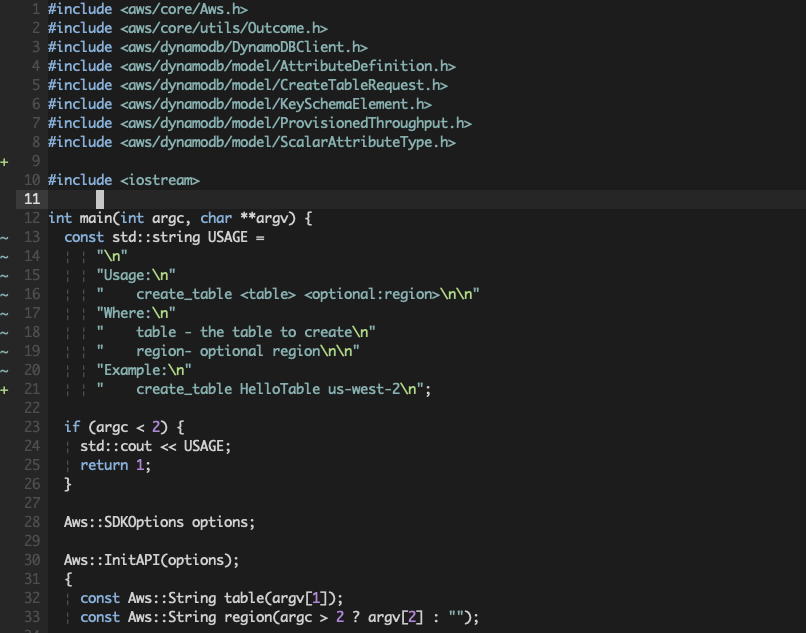The image size is (806, 633).
Task: Click the "if (argc < 2) {" line
Action: coord(124,427)
